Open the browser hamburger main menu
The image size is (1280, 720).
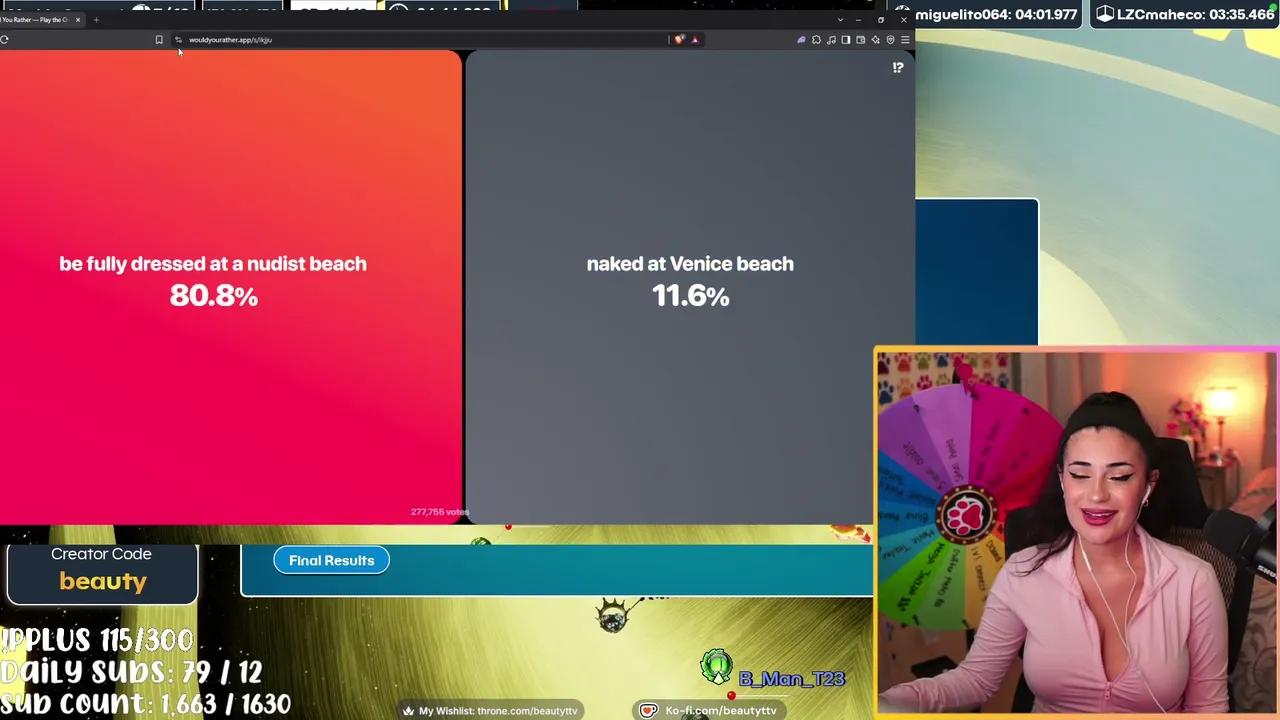click(x=905, y=40)
